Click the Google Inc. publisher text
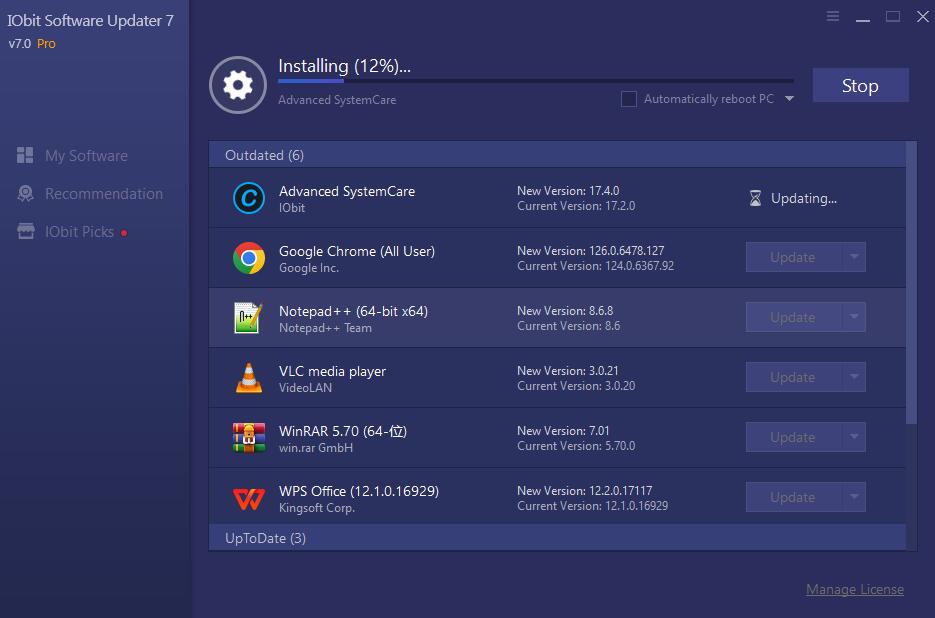 [x=309, y=268]
